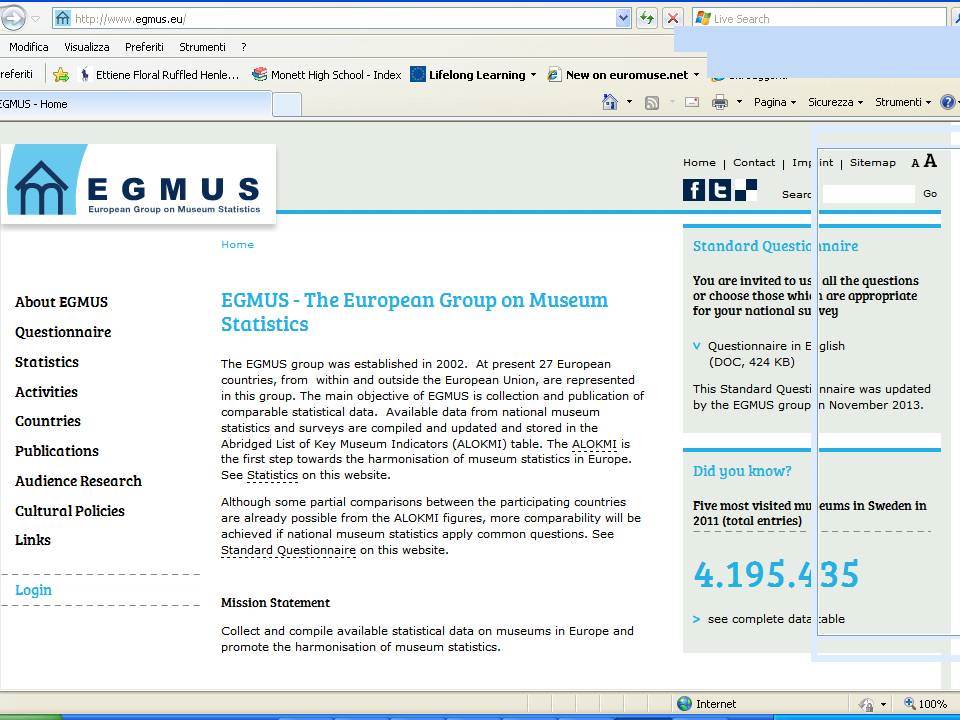This screenshot has height=720, width=960.
Task: Click the underlined Statistics link in the paragraph
Action: [272, 475]
